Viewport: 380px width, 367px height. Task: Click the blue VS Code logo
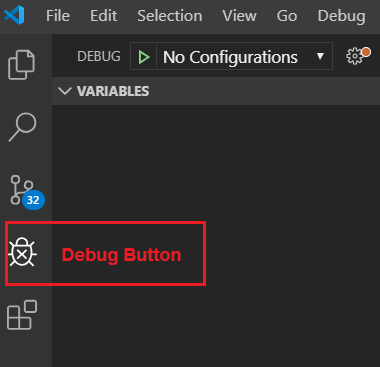(x=14, y=15)
